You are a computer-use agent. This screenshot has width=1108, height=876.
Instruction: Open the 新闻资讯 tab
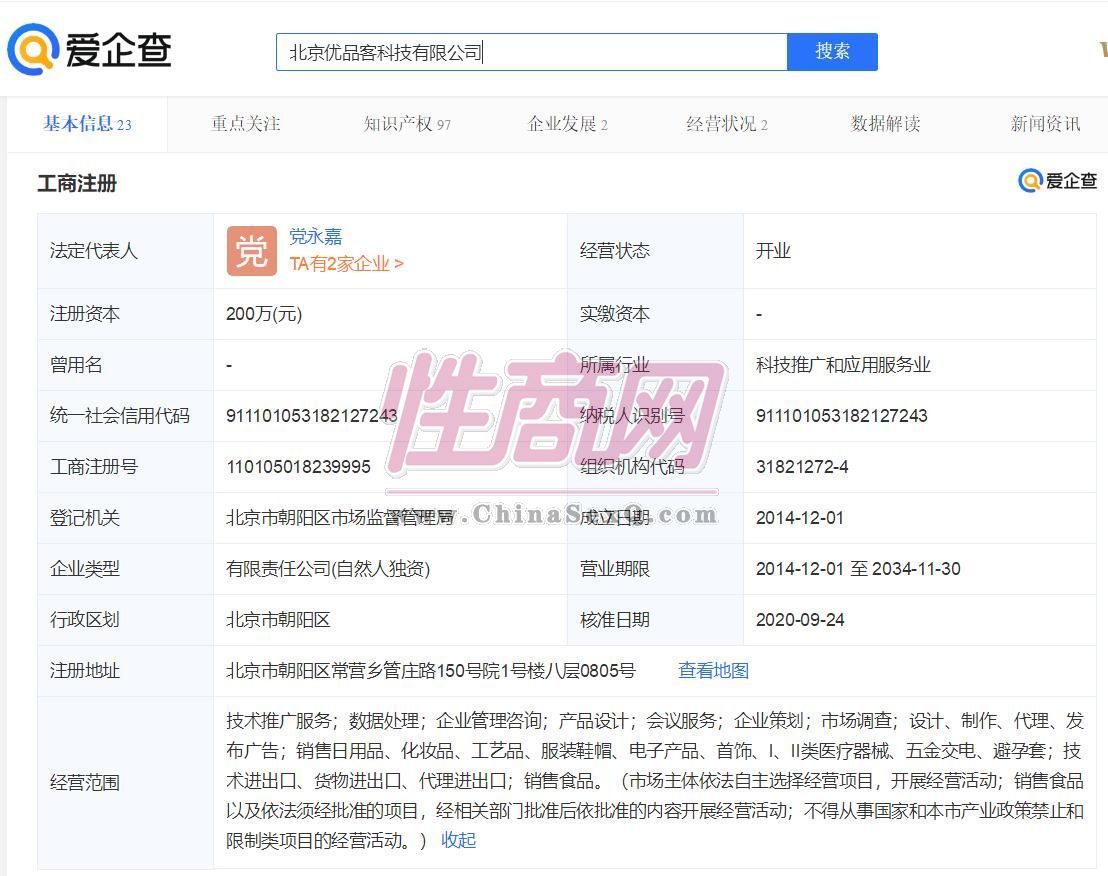1045,124
